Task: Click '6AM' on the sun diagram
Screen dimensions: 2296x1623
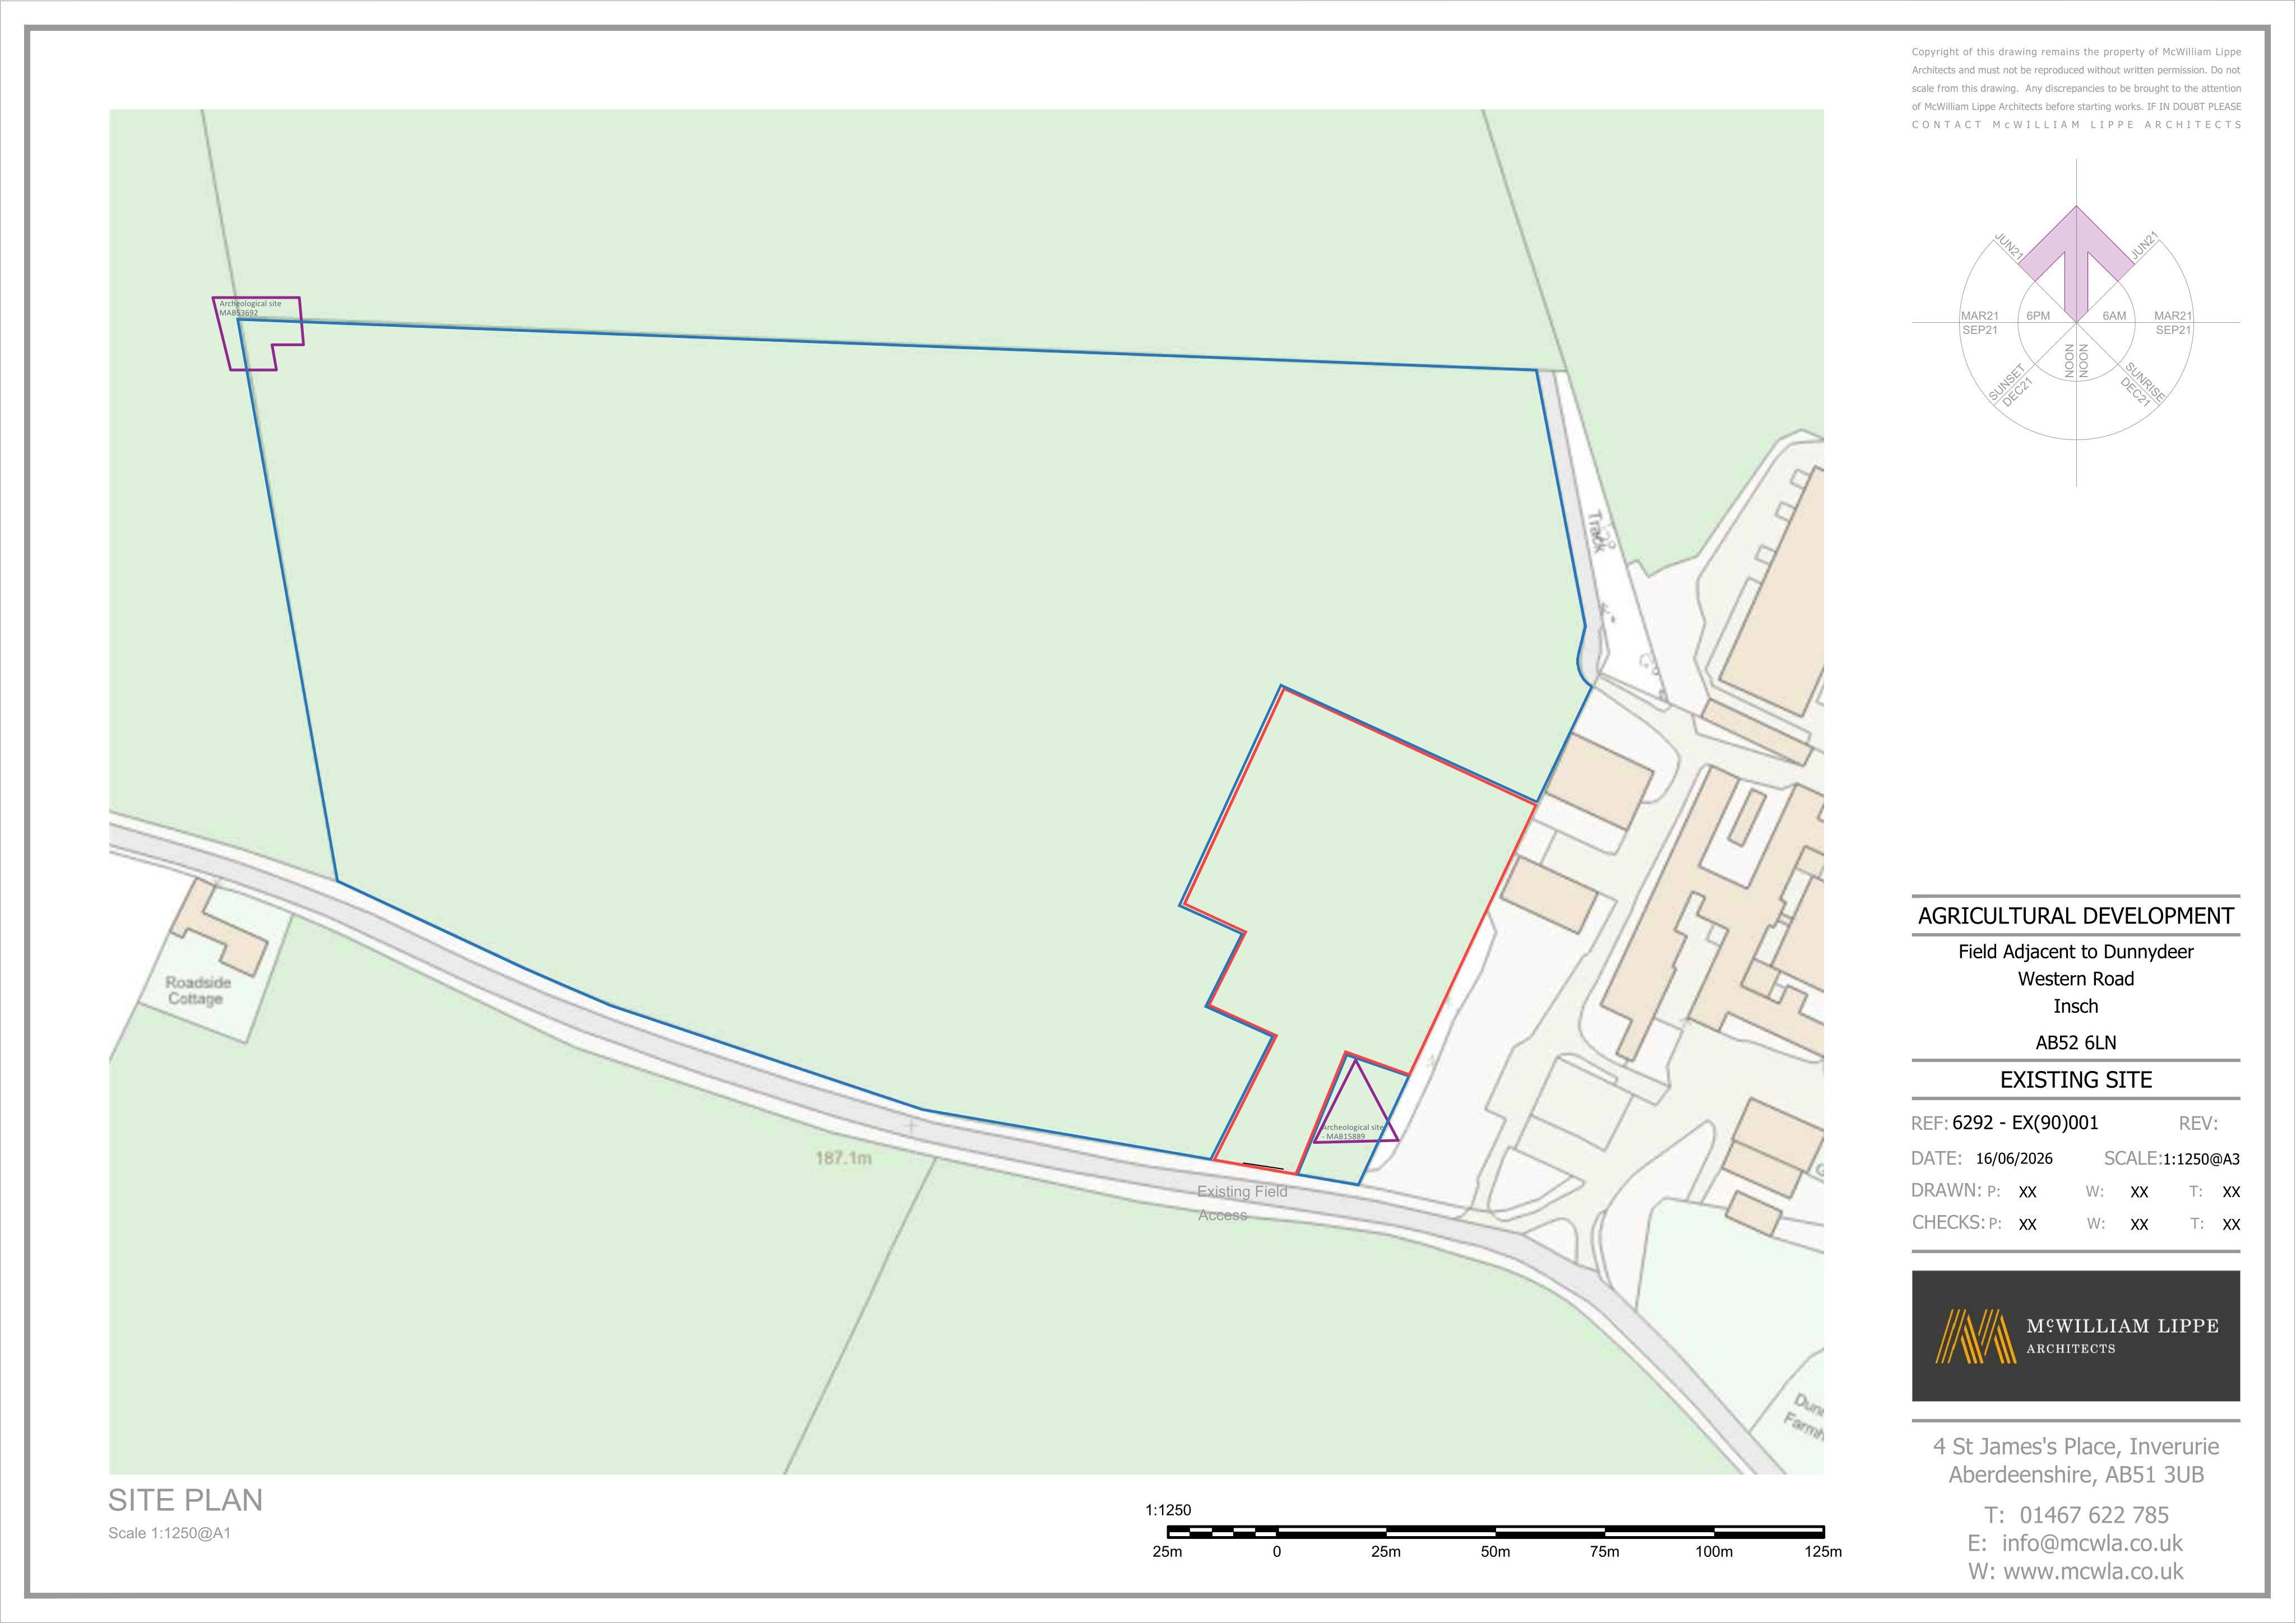Action: pos(2114,316)
